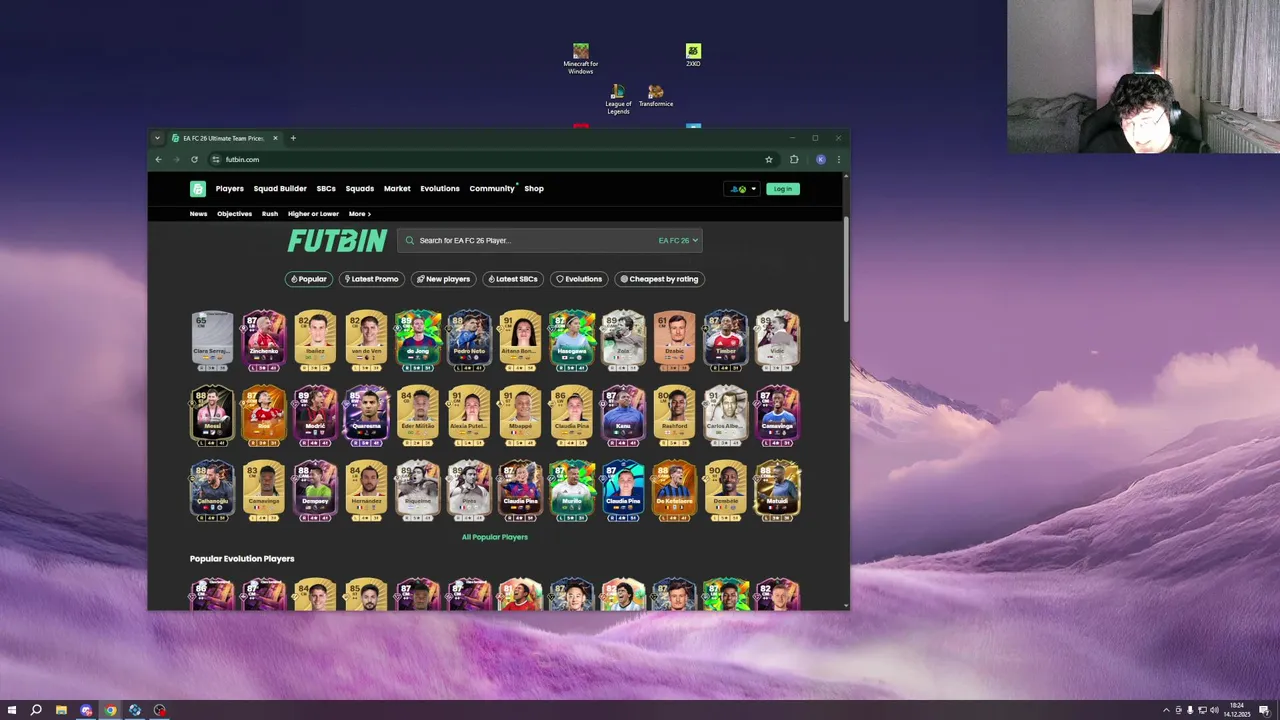Click the site information icon beside the URL
This screenshot has height=720, width=1280.
(216, 159)
